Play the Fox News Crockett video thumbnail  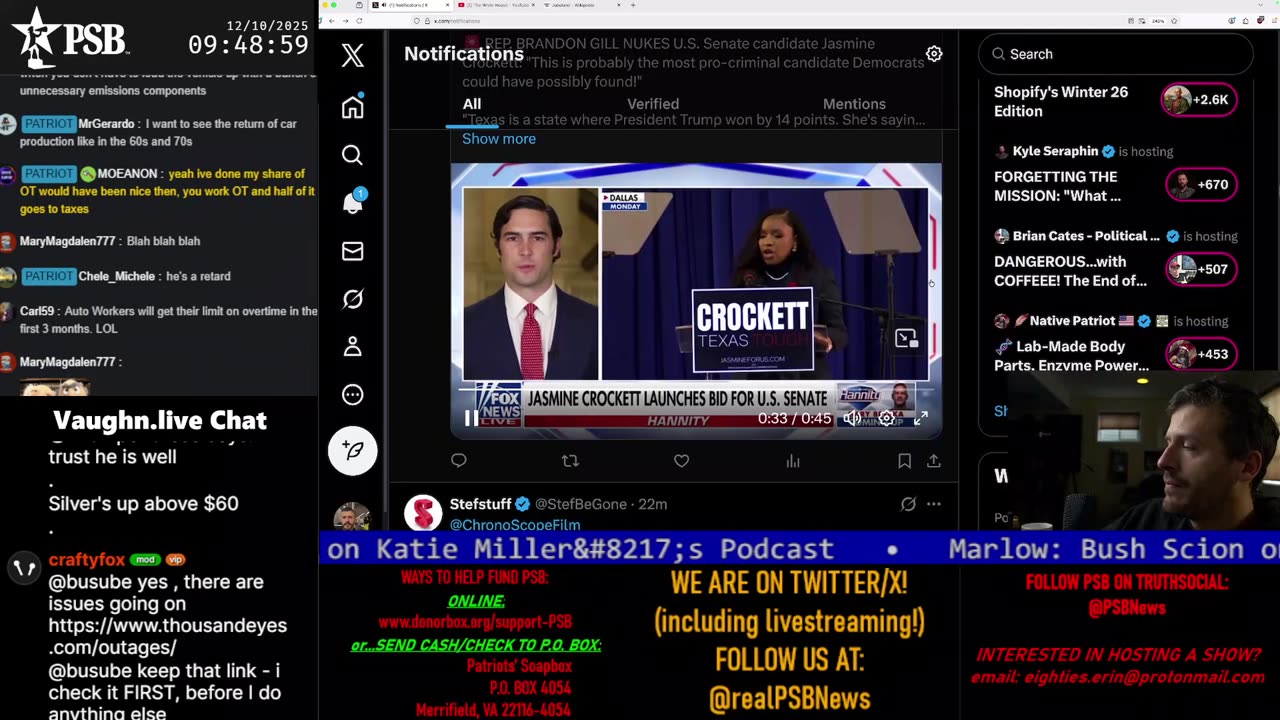[x=696, y=300]
